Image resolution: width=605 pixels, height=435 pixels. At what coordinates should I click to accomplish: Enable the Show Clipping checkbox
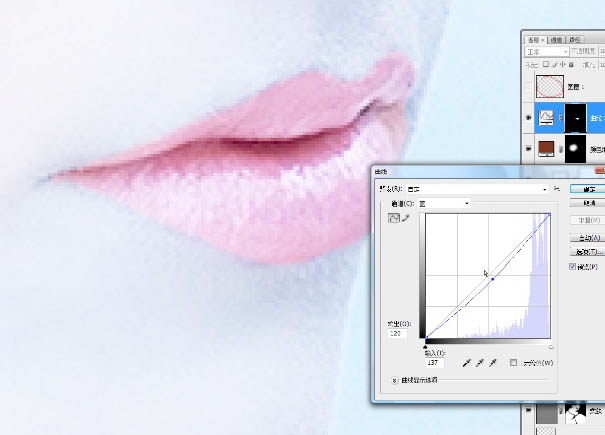(x=514, y=363)
